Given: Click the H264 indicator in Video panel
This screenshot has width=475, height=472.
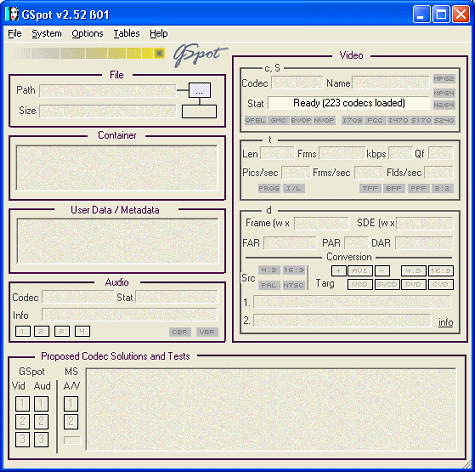Looking at the screenshot, I should coord(444,105).
